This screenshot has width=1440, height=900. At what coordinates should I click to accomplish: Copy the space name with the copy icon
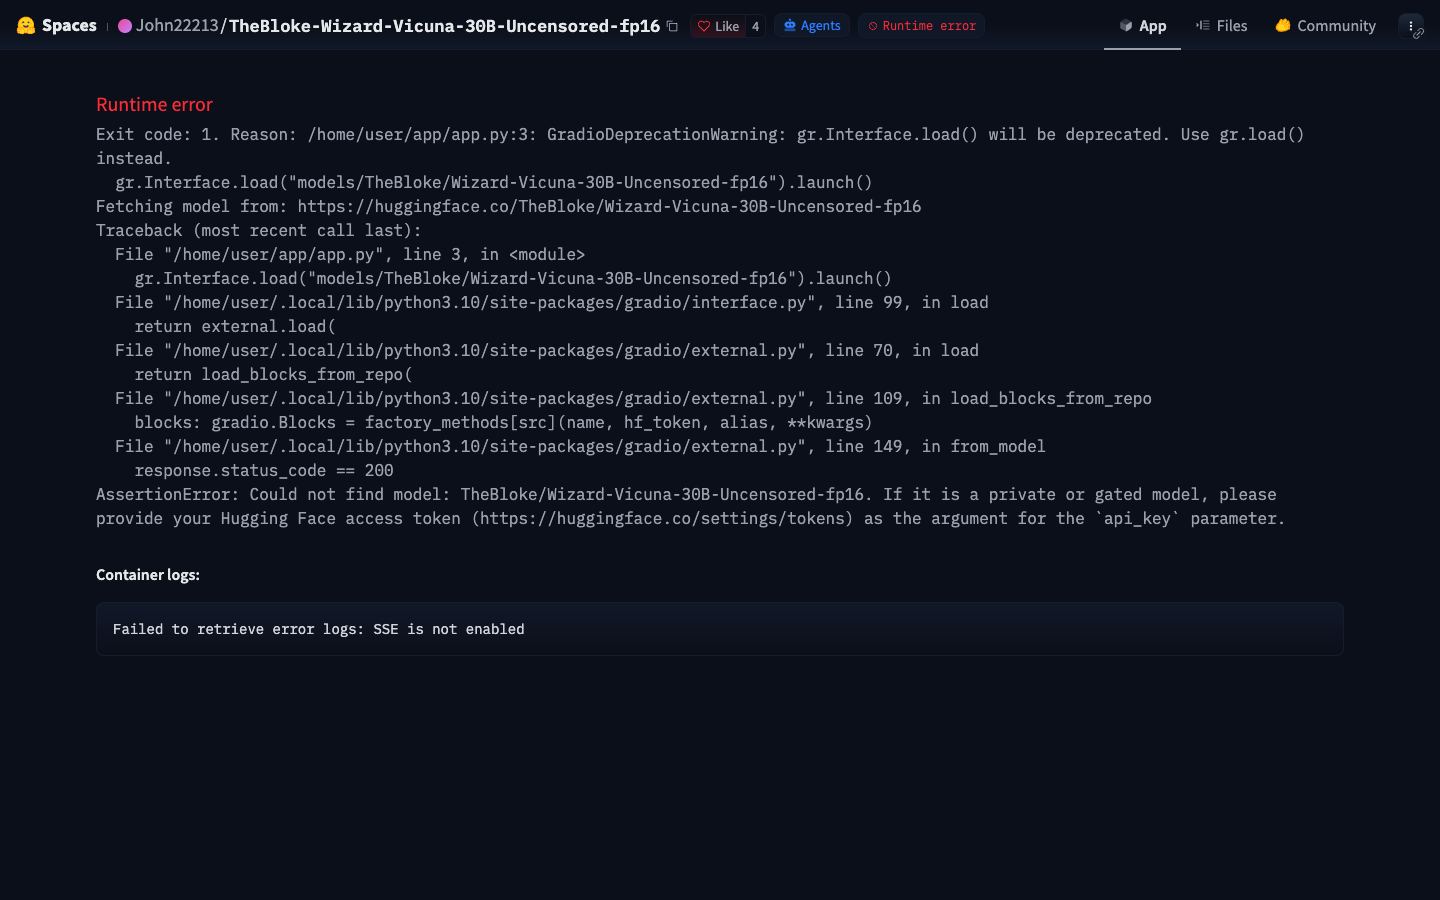[x=672, y=26]
